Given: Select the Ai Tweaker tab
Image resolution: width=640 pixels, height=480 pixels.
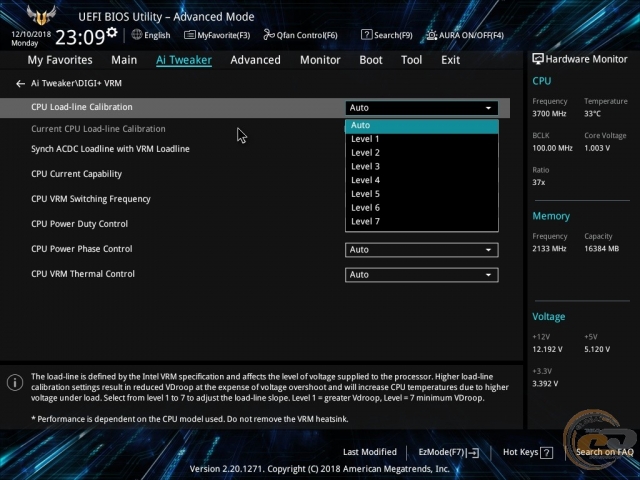Looking at the screenshot, I should pyautogui.click(x=184, y=60).
